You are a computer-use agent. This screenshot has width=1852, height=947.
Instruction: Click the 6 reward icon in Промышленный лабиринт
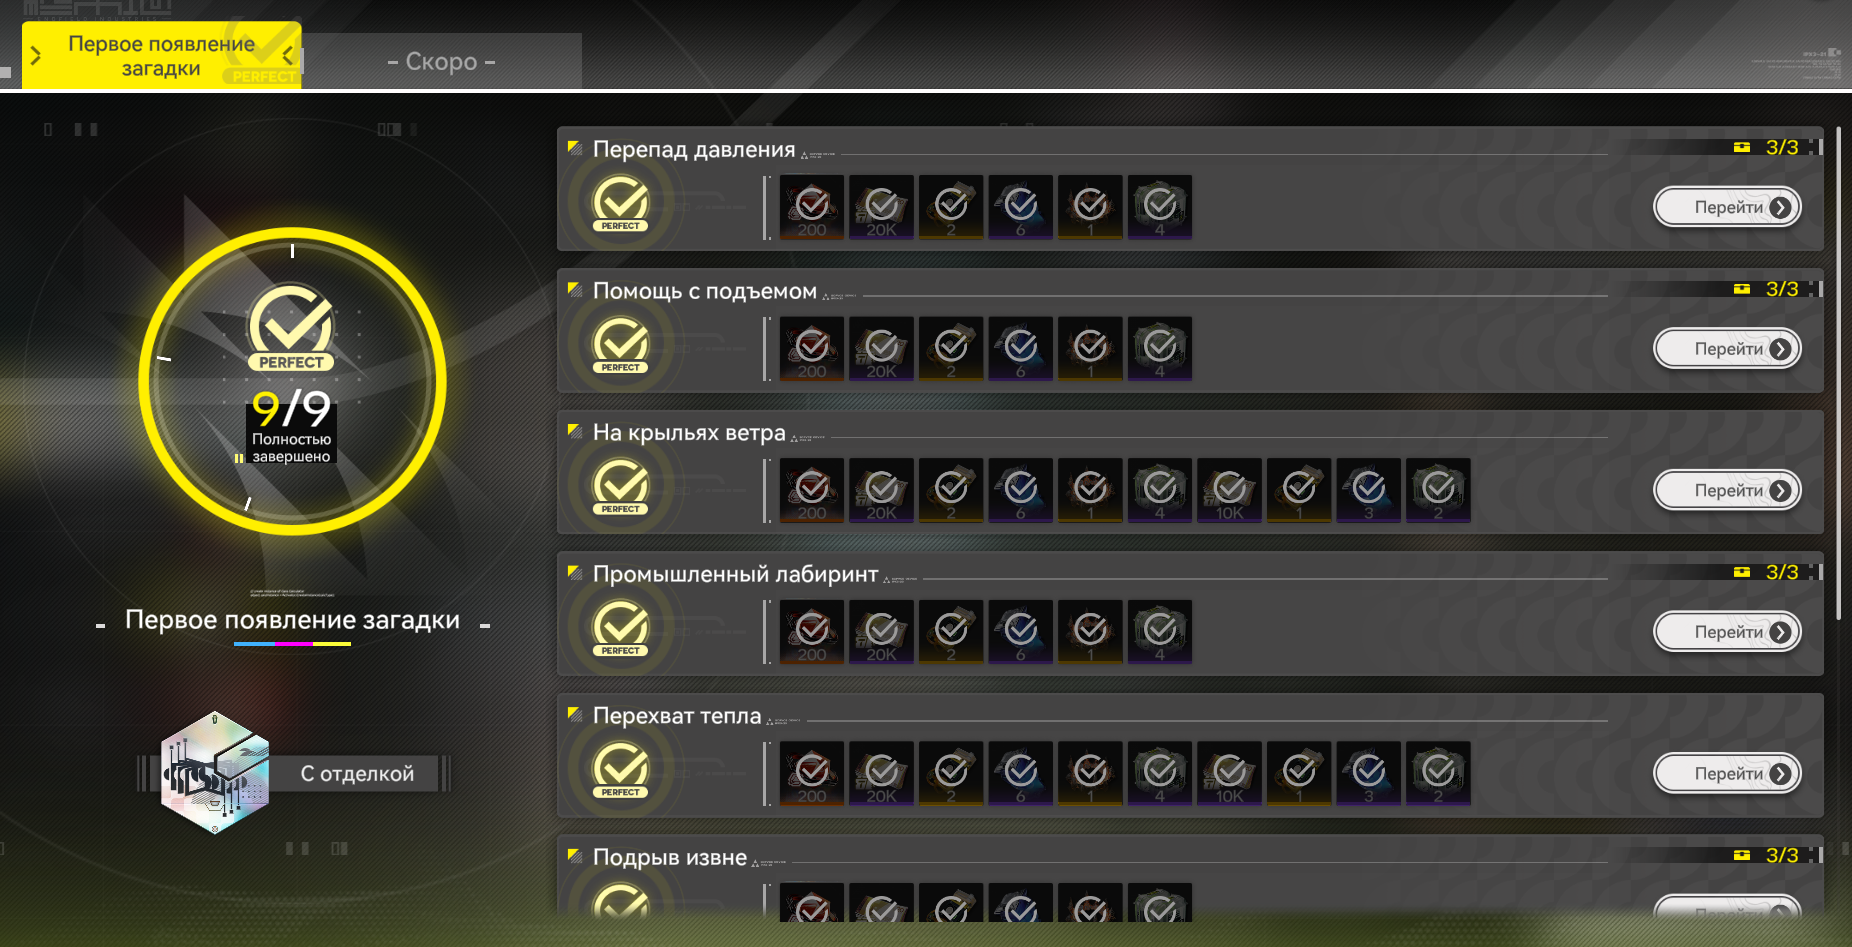[x=1020, y=632]
